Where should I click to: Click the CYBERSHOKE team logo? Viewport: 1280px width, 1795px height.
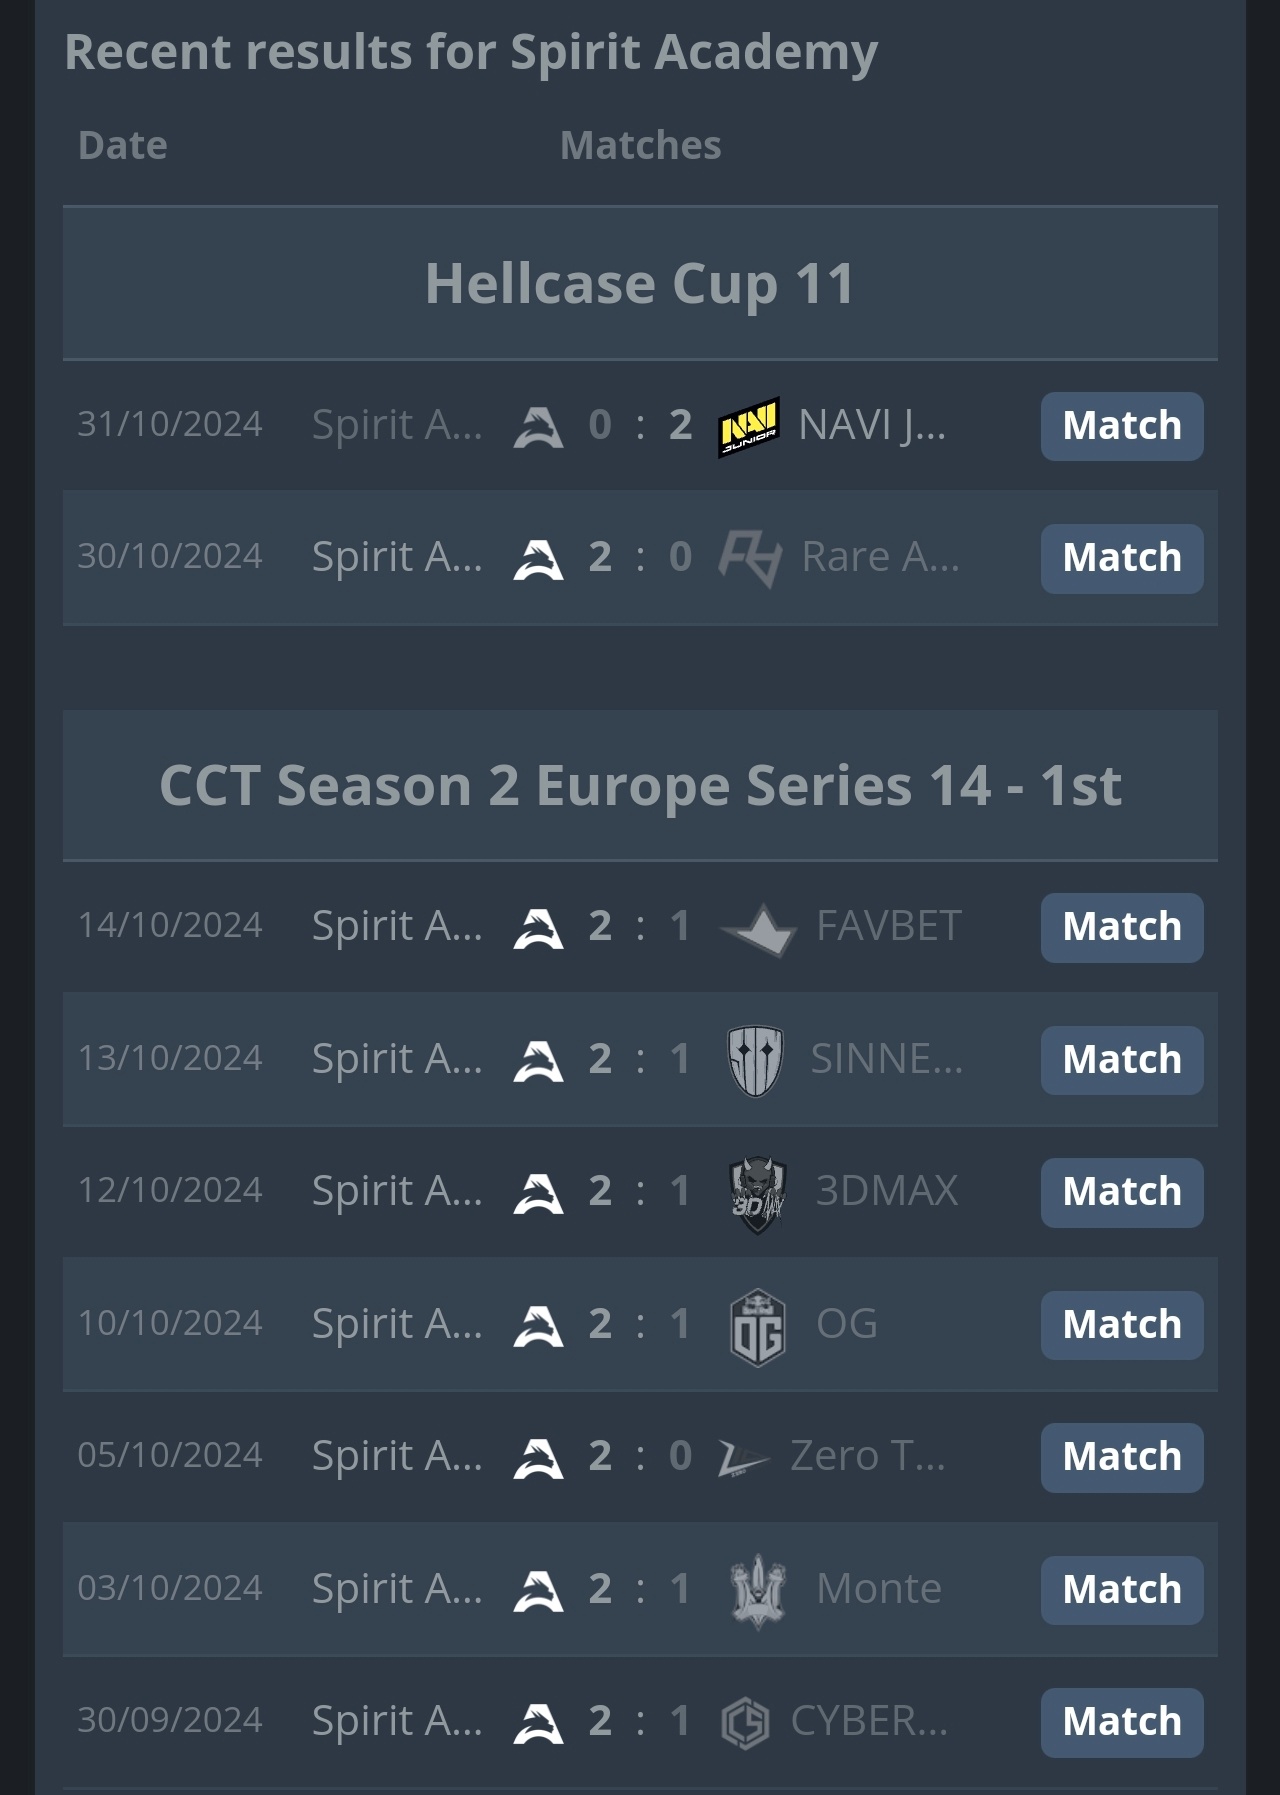pos(745,1723)
